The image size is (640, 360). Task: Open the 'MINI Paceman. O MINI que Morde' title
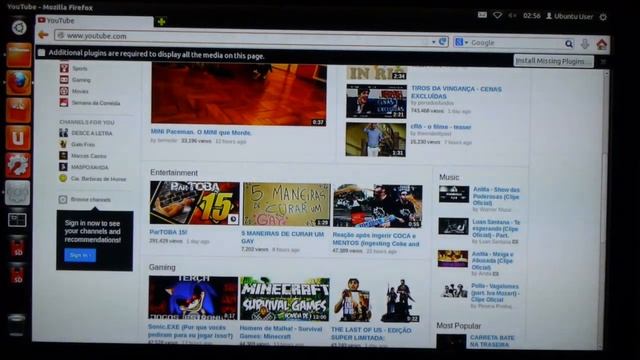[201, 132]
